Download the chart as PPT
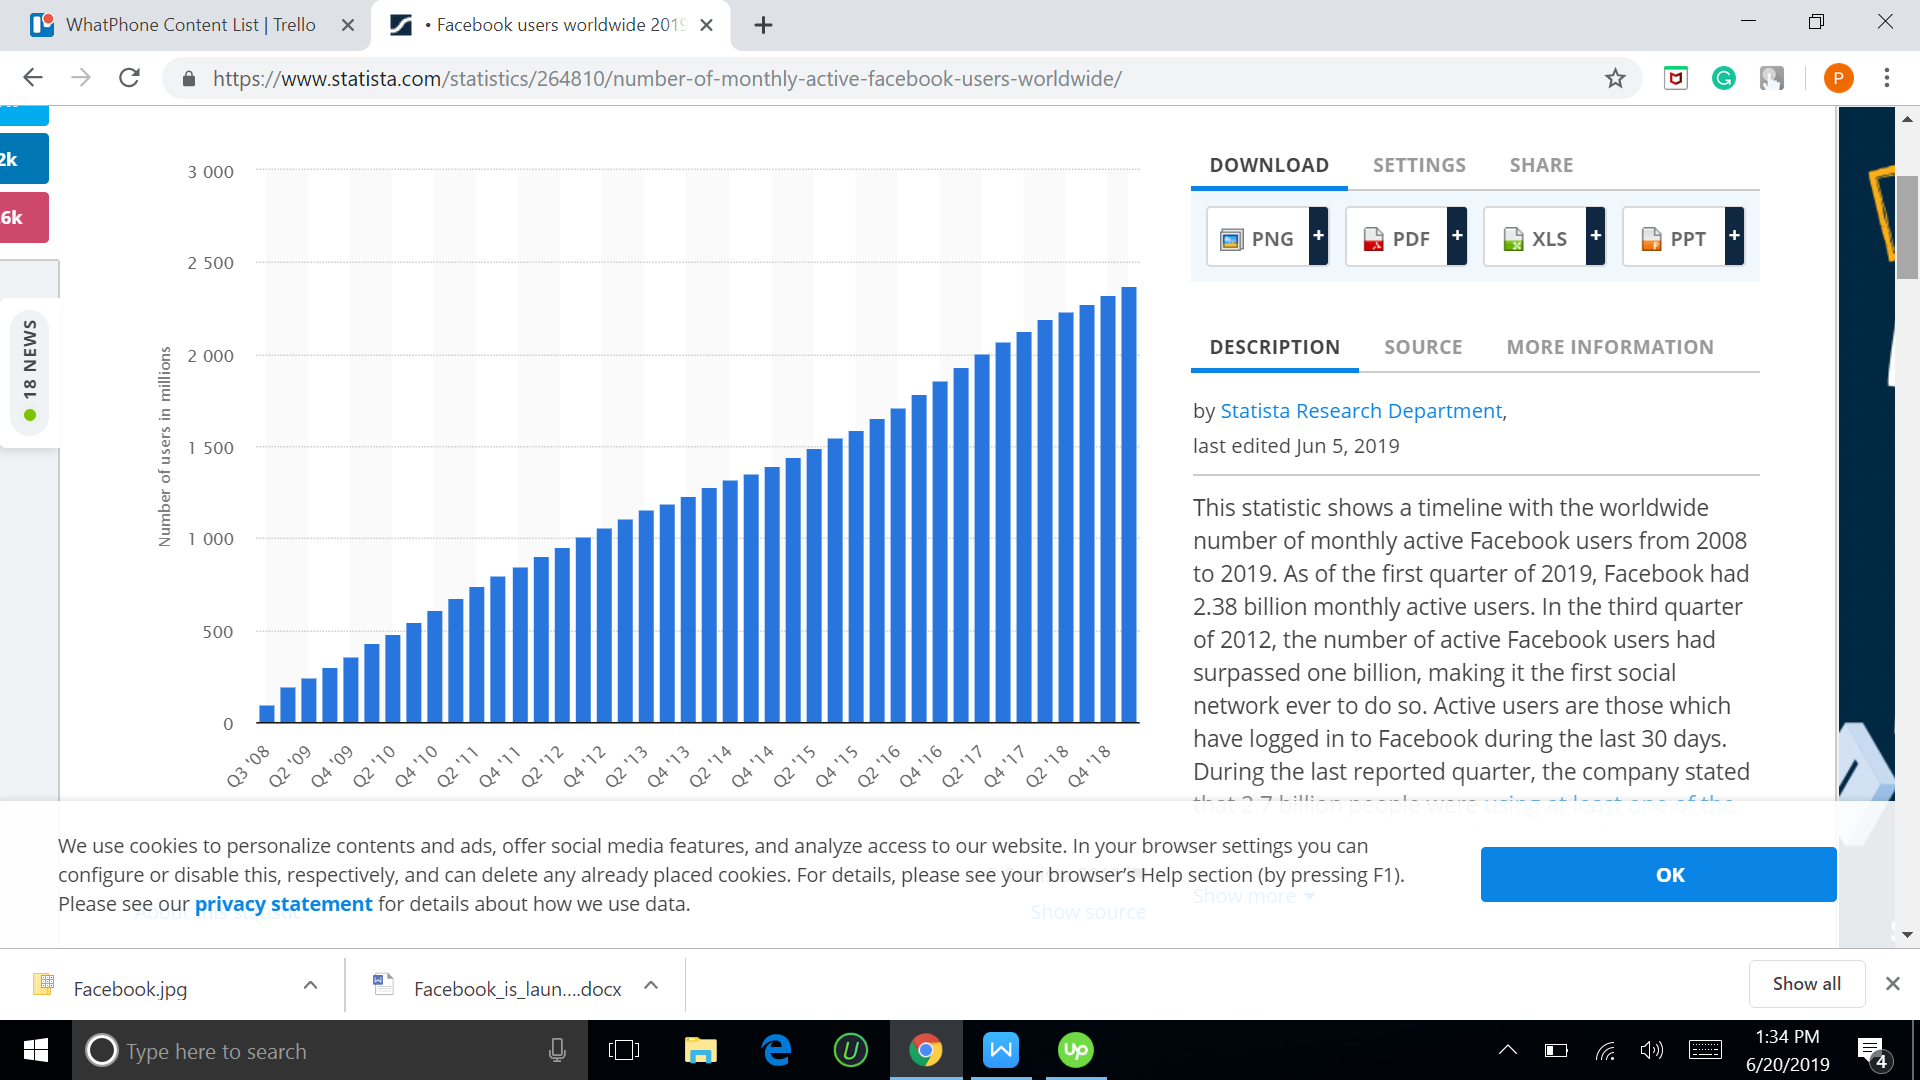This screenshot has height=1080, width=1920. pos(1675,238)
